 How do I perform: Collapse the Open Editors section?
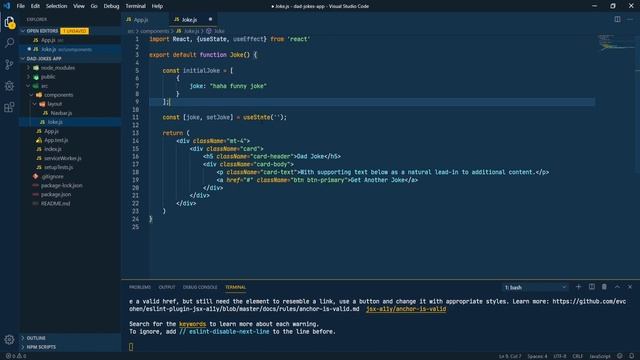[23, 31]
